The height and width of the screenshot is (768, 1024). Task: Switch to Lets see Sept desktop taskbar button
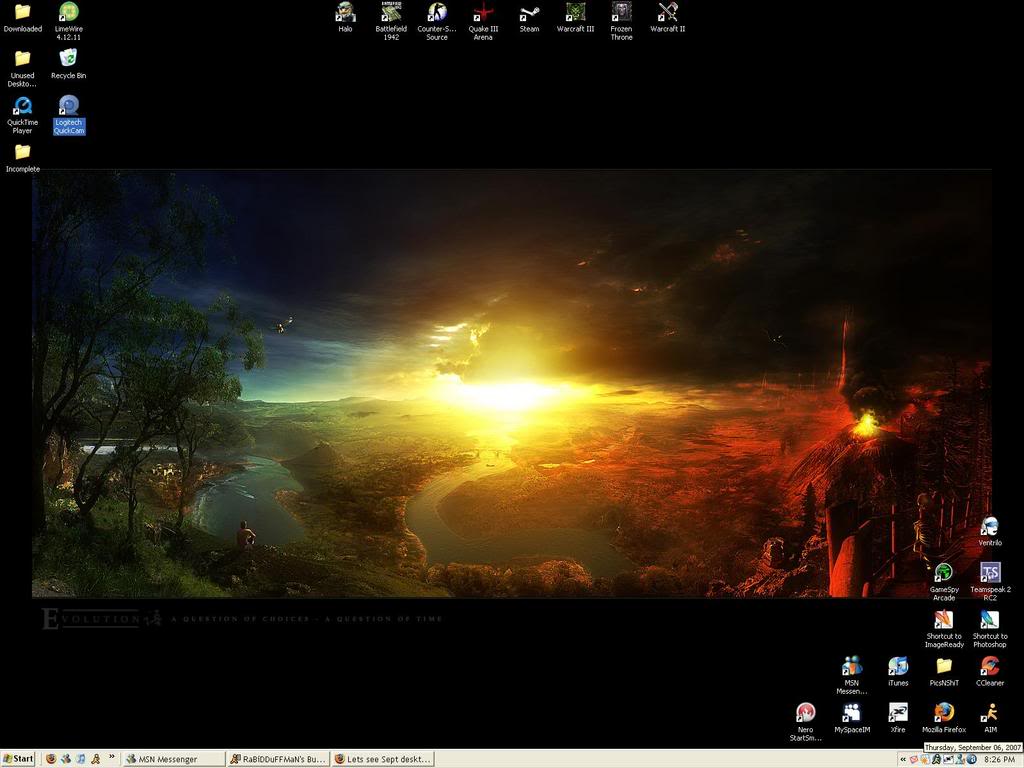pos(382,759)
